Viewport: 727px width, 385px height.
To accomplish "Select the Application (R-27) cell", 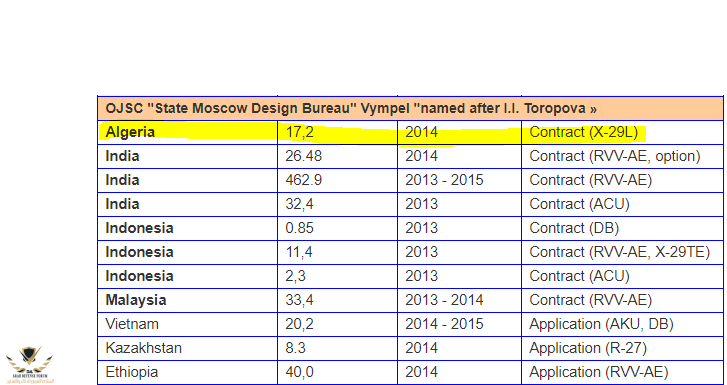I will (622, 348).
